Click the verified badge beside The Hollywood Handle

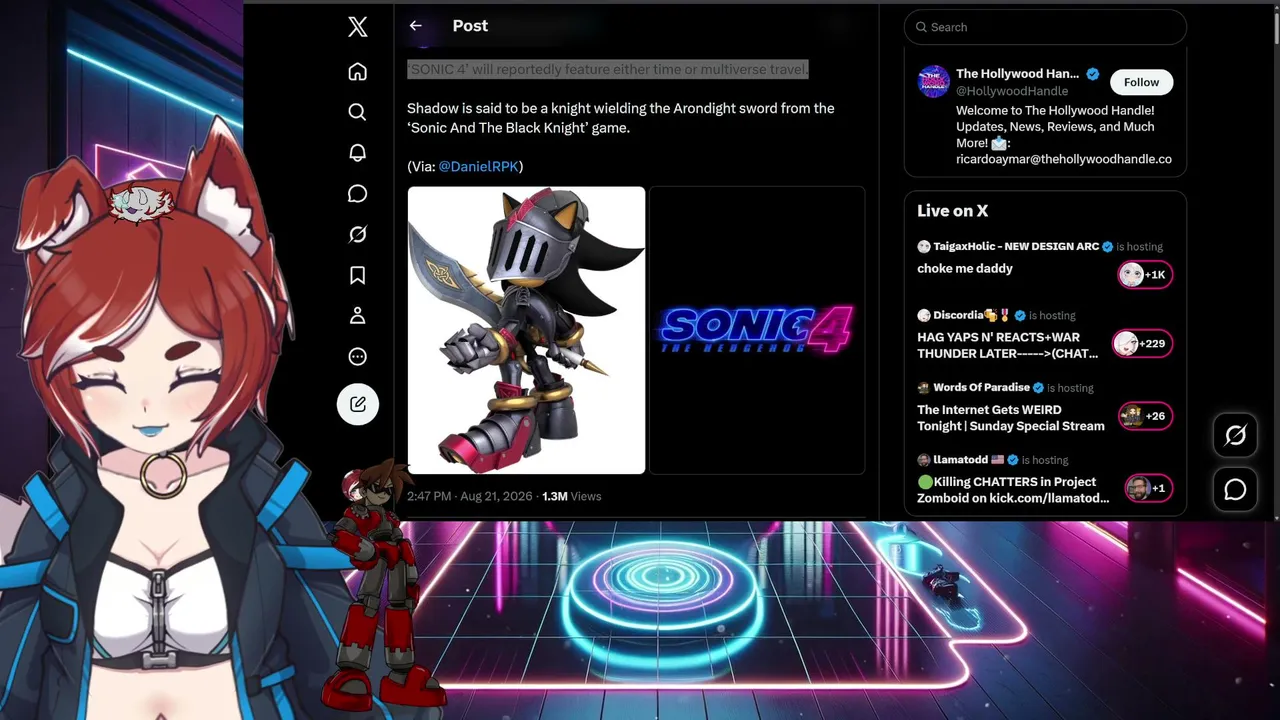tap(1093, 74)
